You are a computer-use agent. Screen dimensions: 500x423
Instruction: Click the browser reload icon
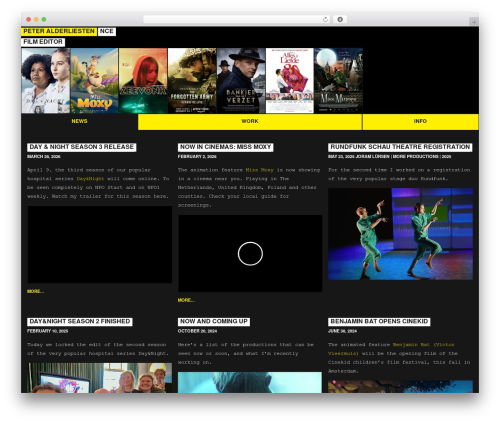pos(325,20)
